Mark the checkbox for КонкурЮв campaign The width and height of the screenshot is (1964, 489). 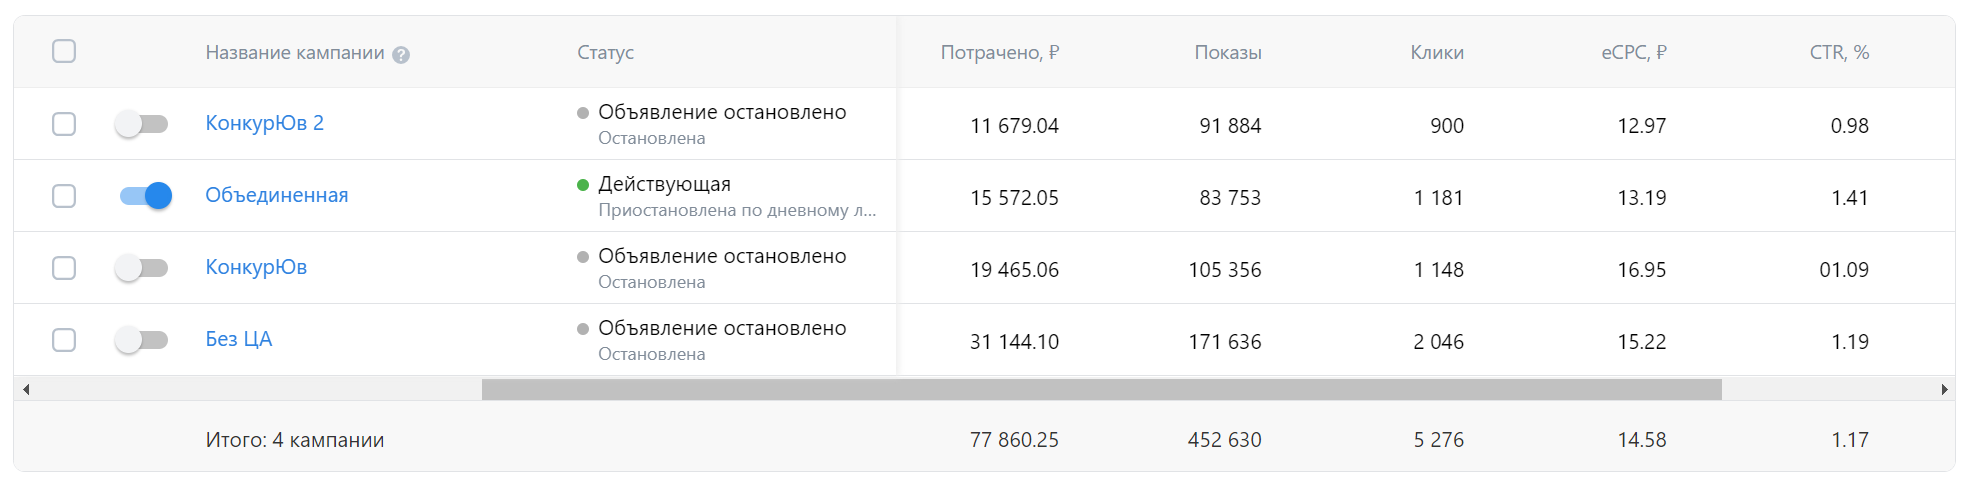coord(64,268)
